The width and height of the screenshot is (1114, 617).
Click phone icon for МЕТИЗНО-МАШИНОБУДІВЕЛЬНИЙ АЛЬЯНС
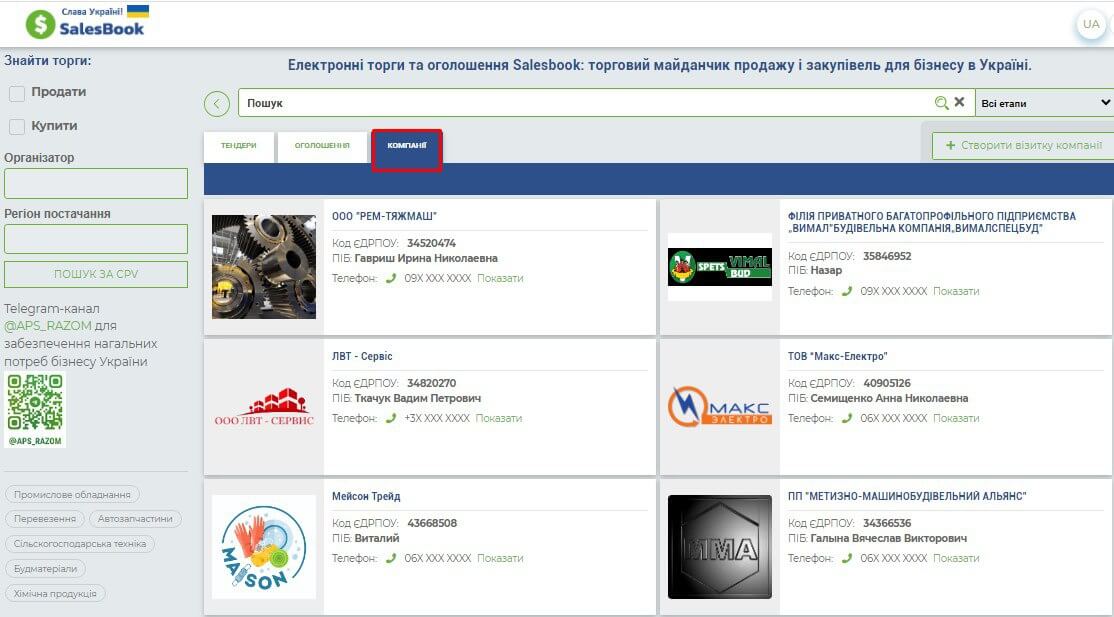(847, 559)
